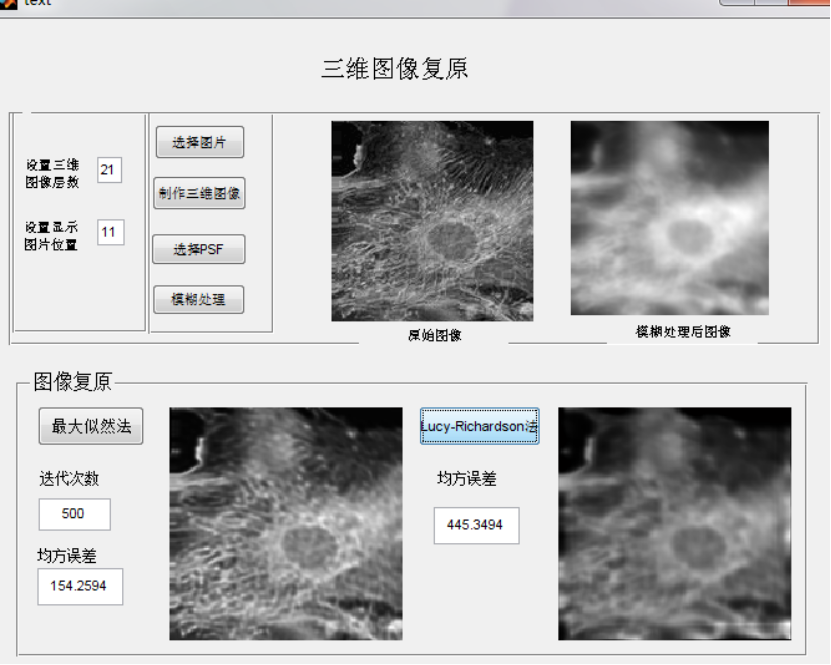Click the 模糊处理后图像 caption

coord(683,332)
